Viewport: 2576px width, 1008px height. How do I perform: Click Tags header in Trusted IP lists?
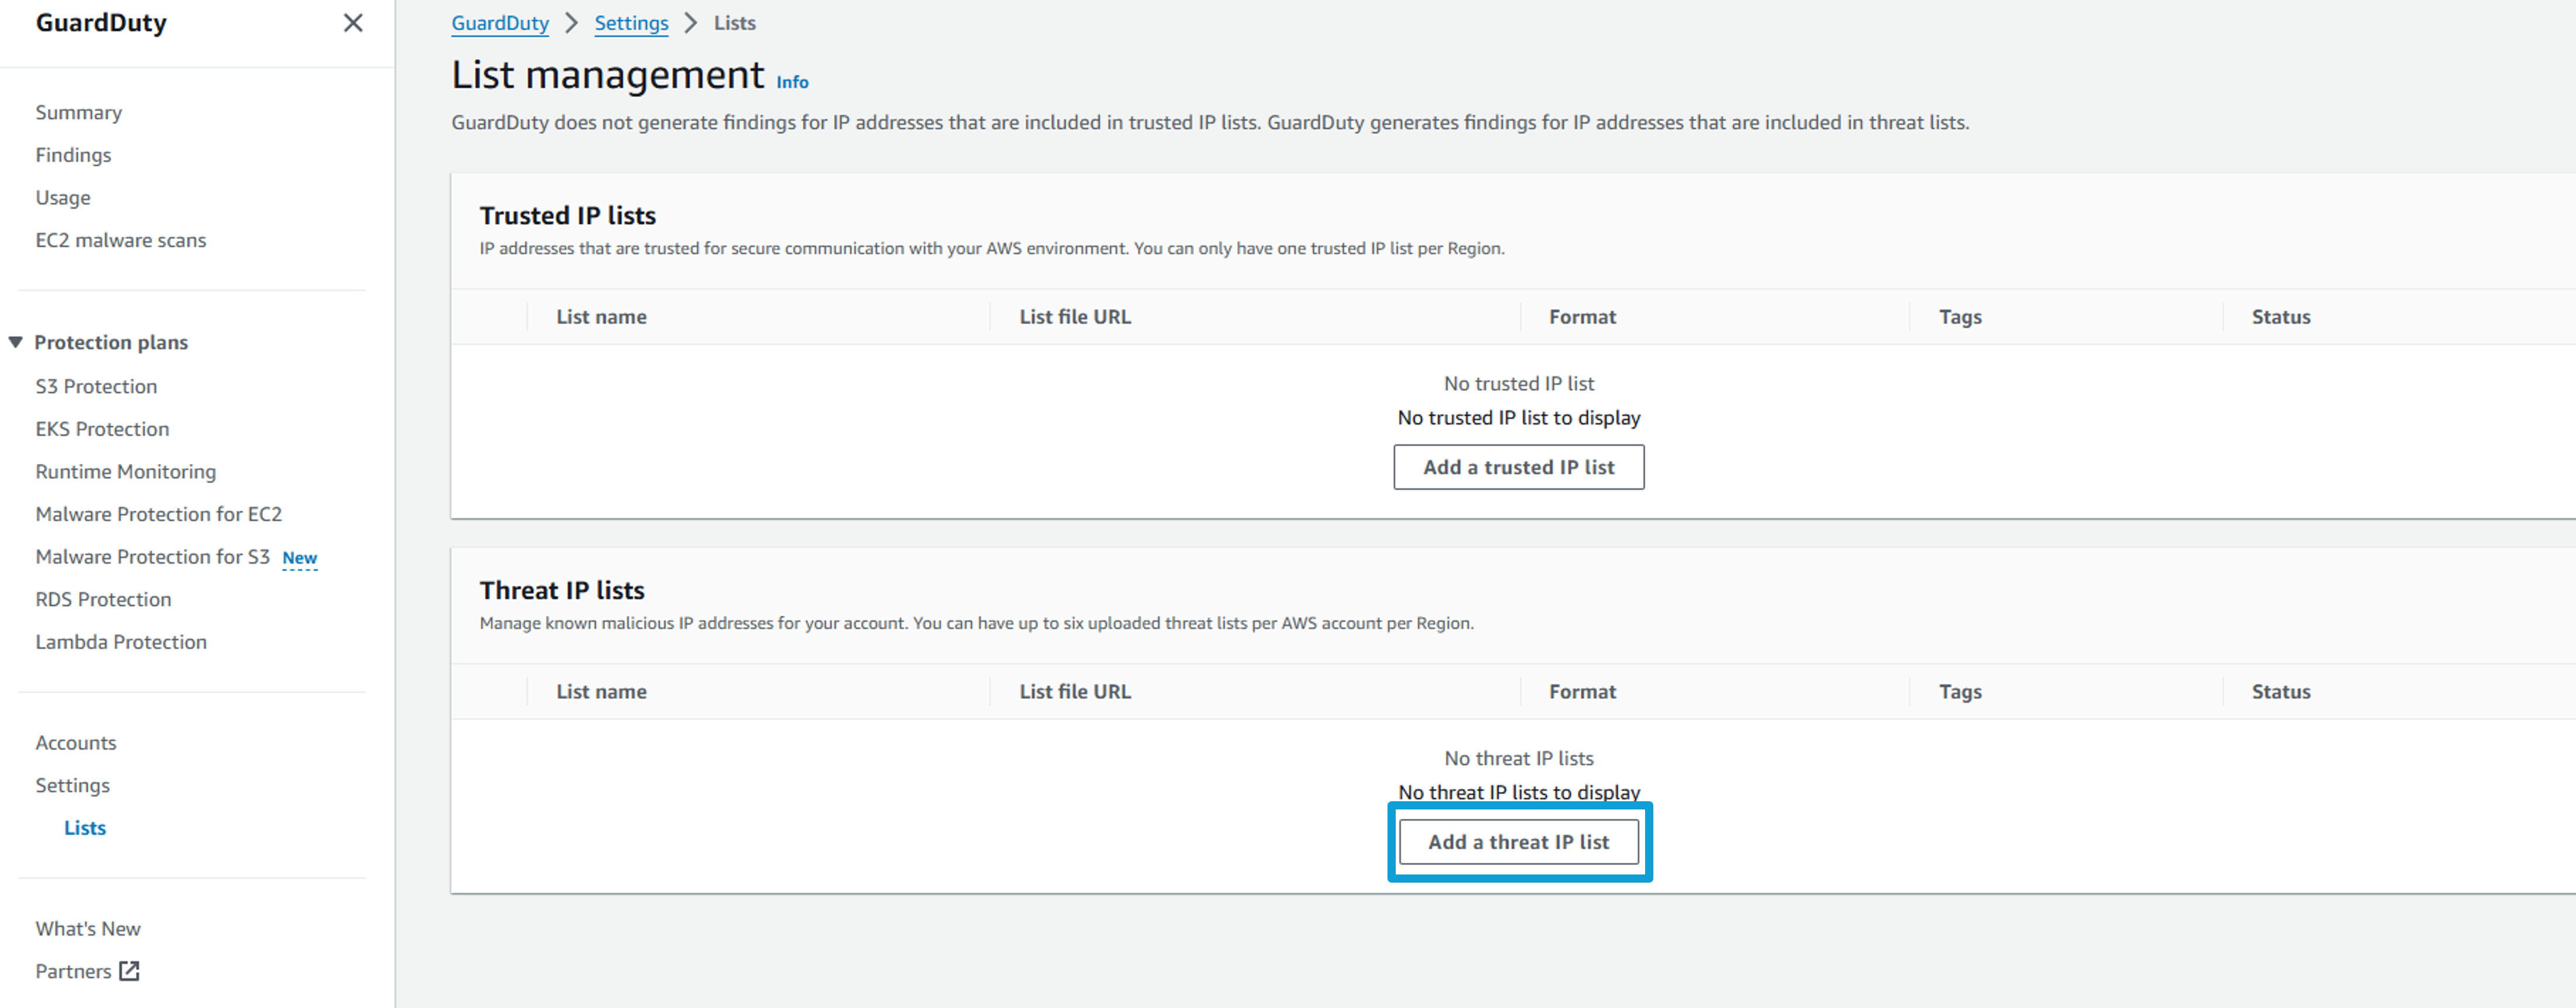coord(1961,317)
